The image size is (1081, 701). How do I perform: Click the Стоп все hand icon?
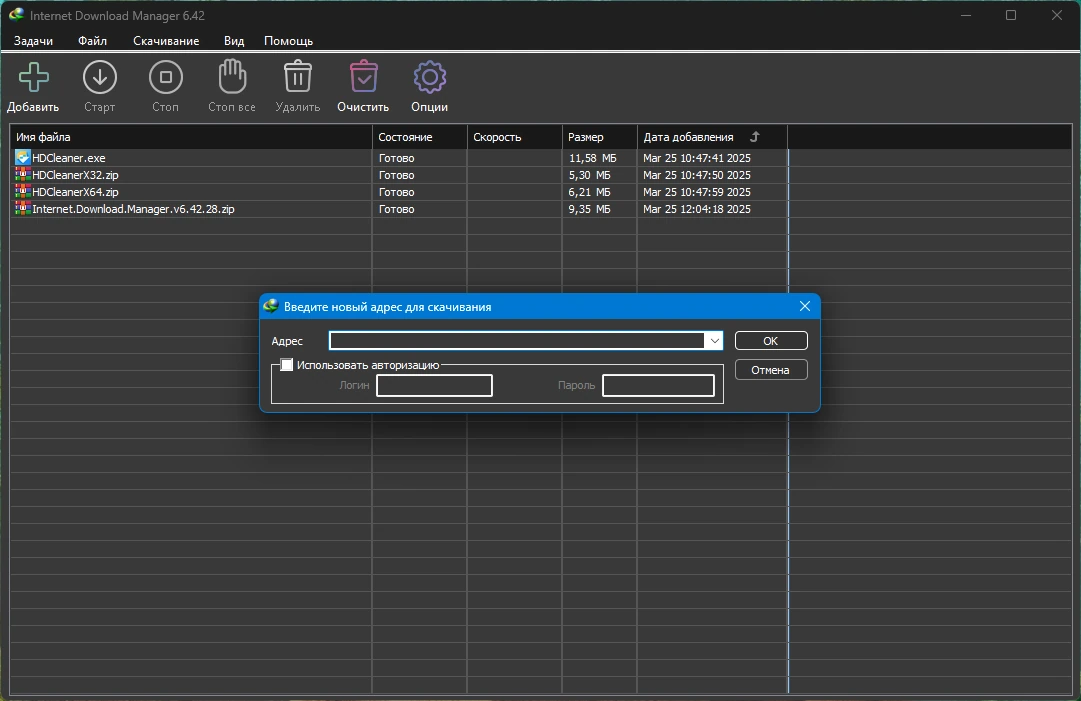pos(232,77)
